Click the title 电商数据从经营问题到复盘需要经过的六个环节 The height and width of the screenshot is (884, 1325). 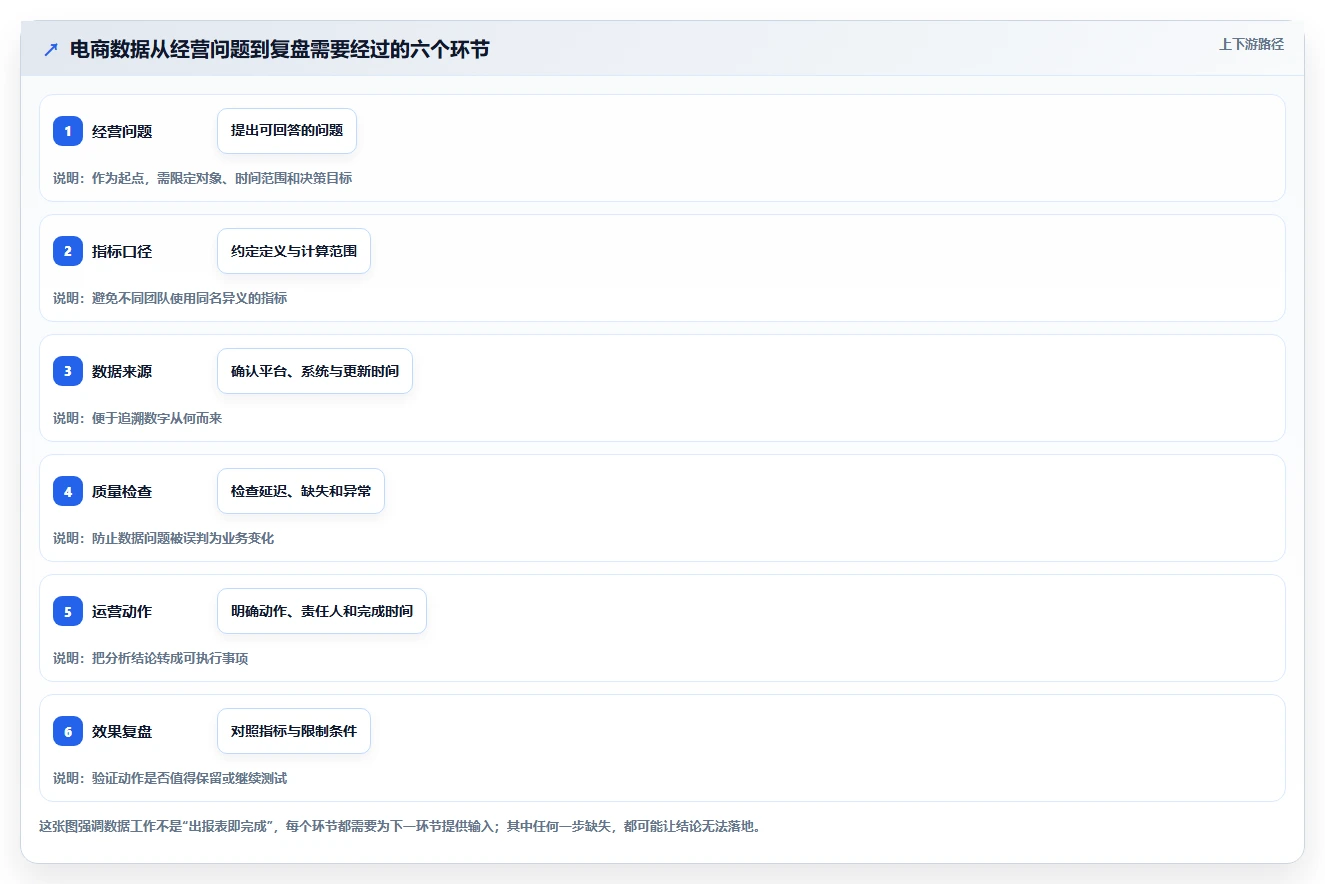coord(280,49)
